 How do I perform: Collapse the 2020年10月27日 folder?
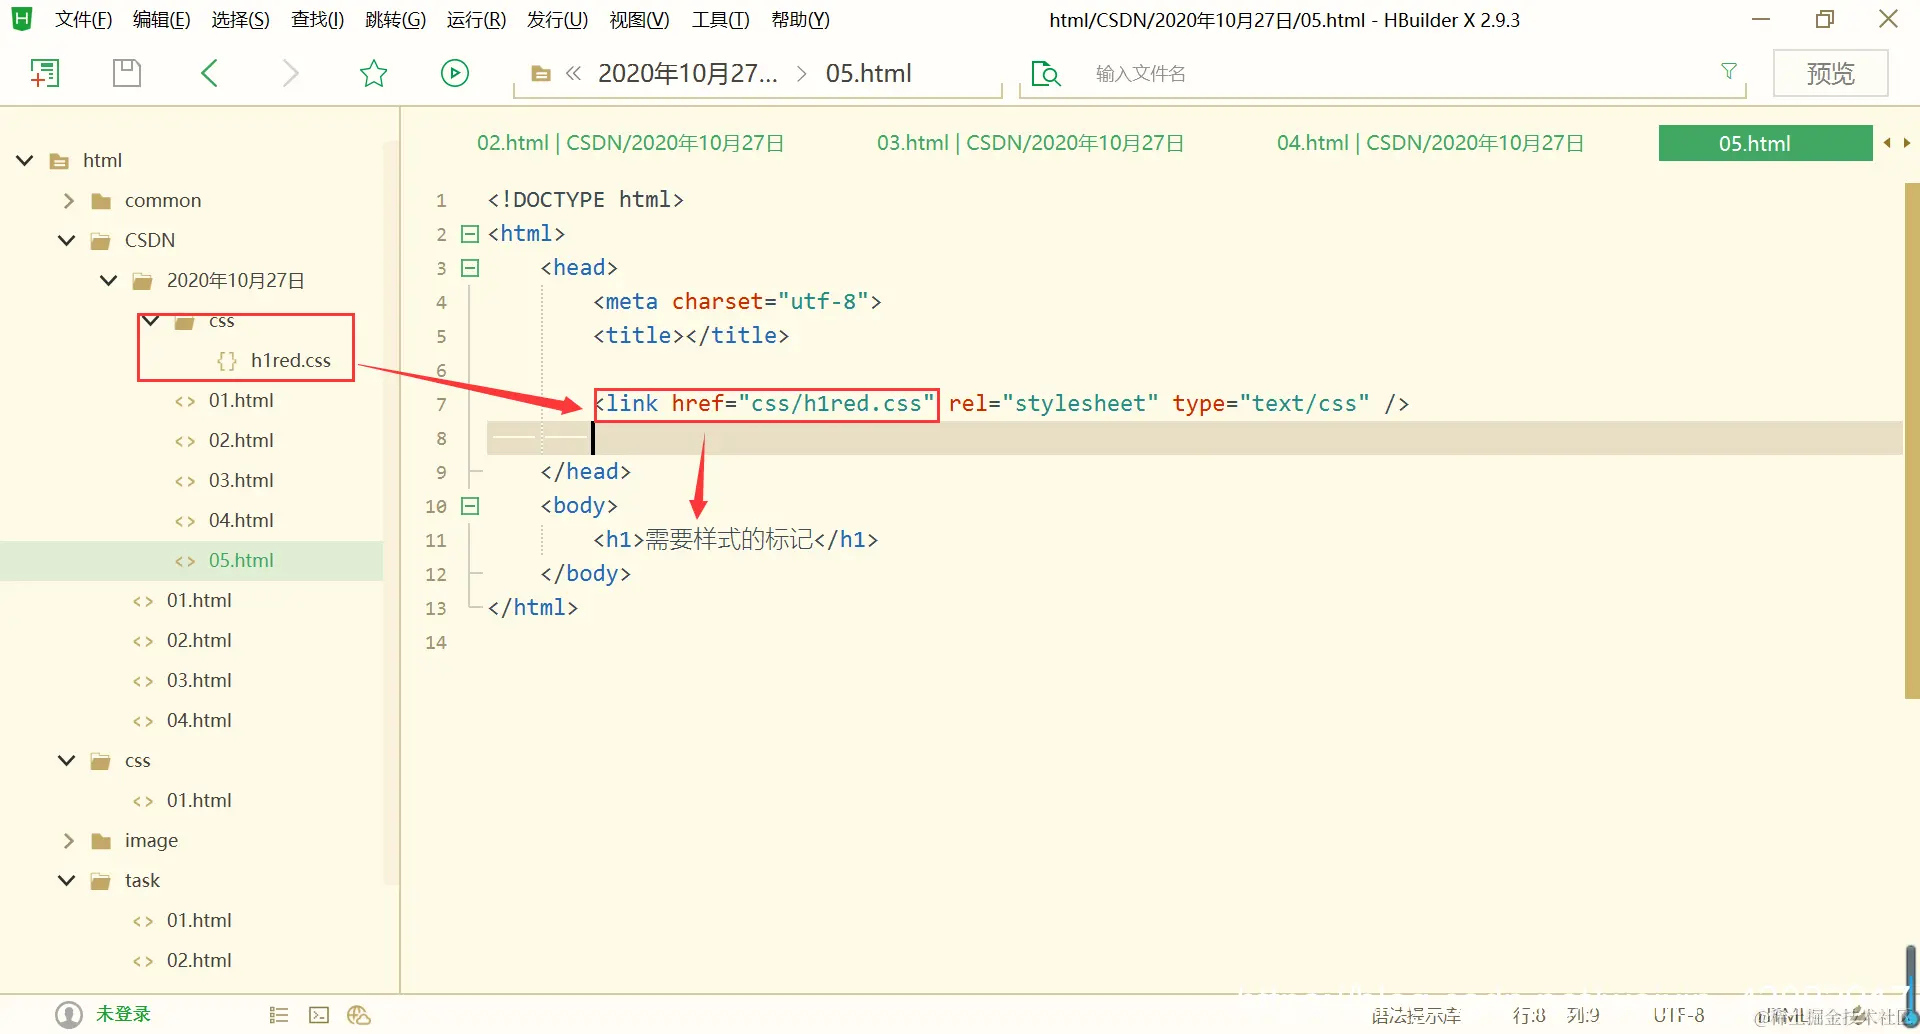109,280
